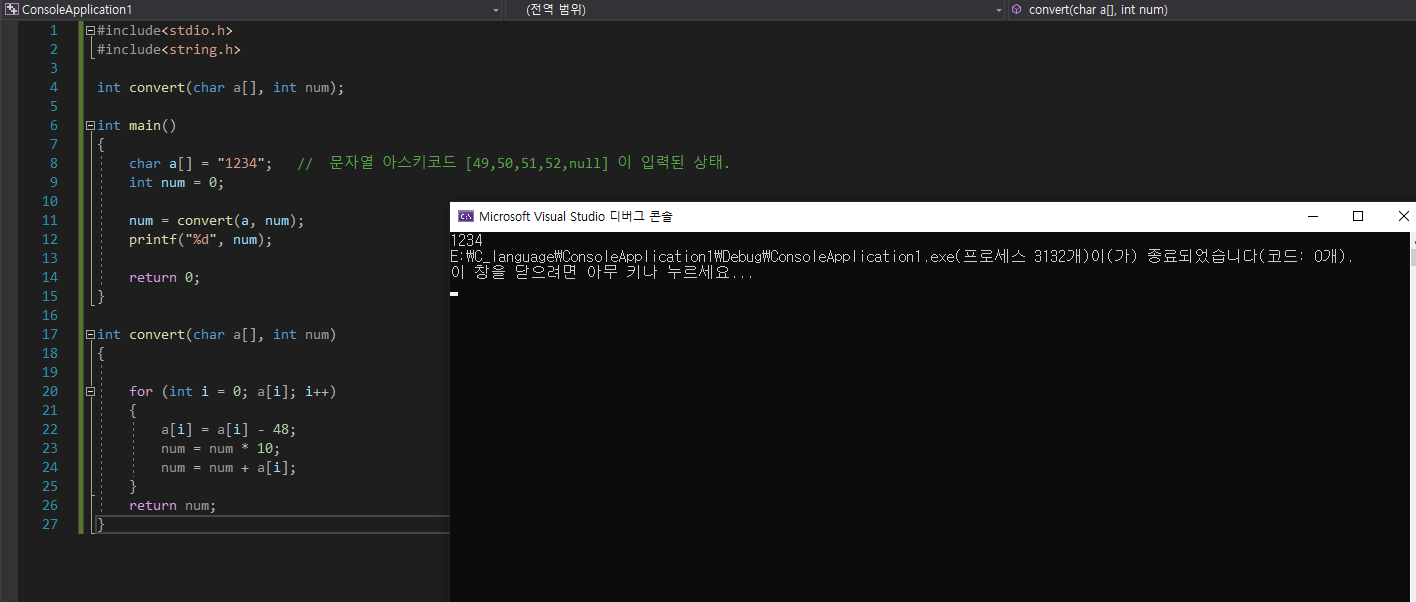
Task: Click the printf("%d", num) statement
Action: (x=200, y=239)
